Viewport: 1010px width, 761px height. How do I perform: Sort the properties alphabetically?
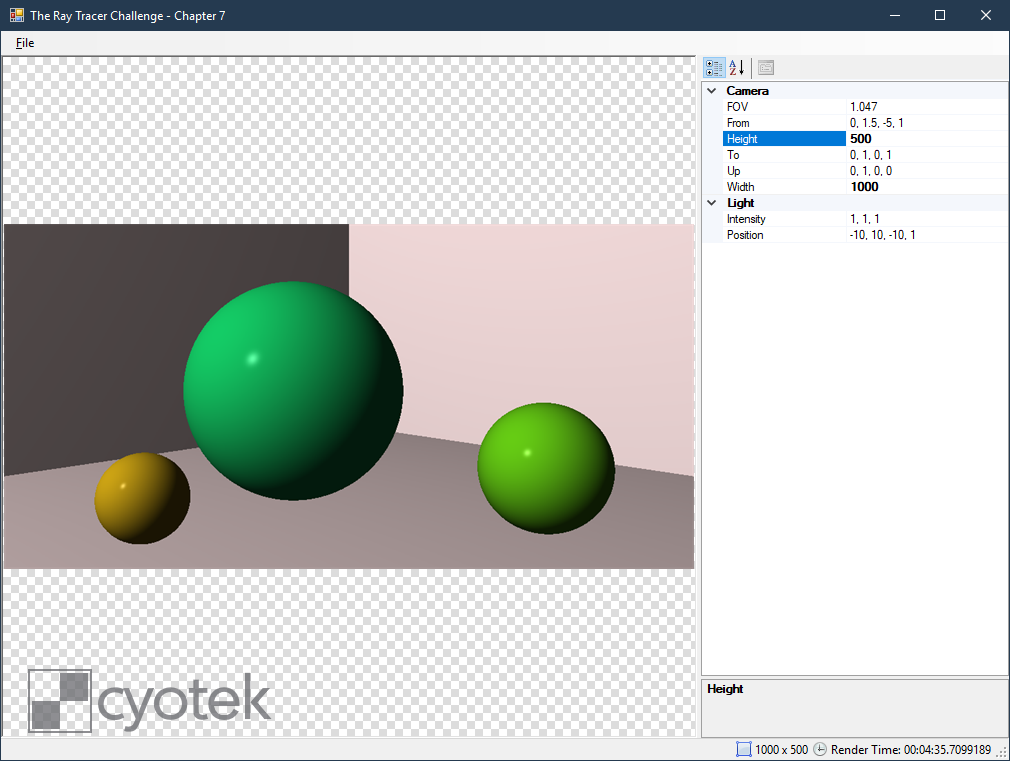[735, 67]
